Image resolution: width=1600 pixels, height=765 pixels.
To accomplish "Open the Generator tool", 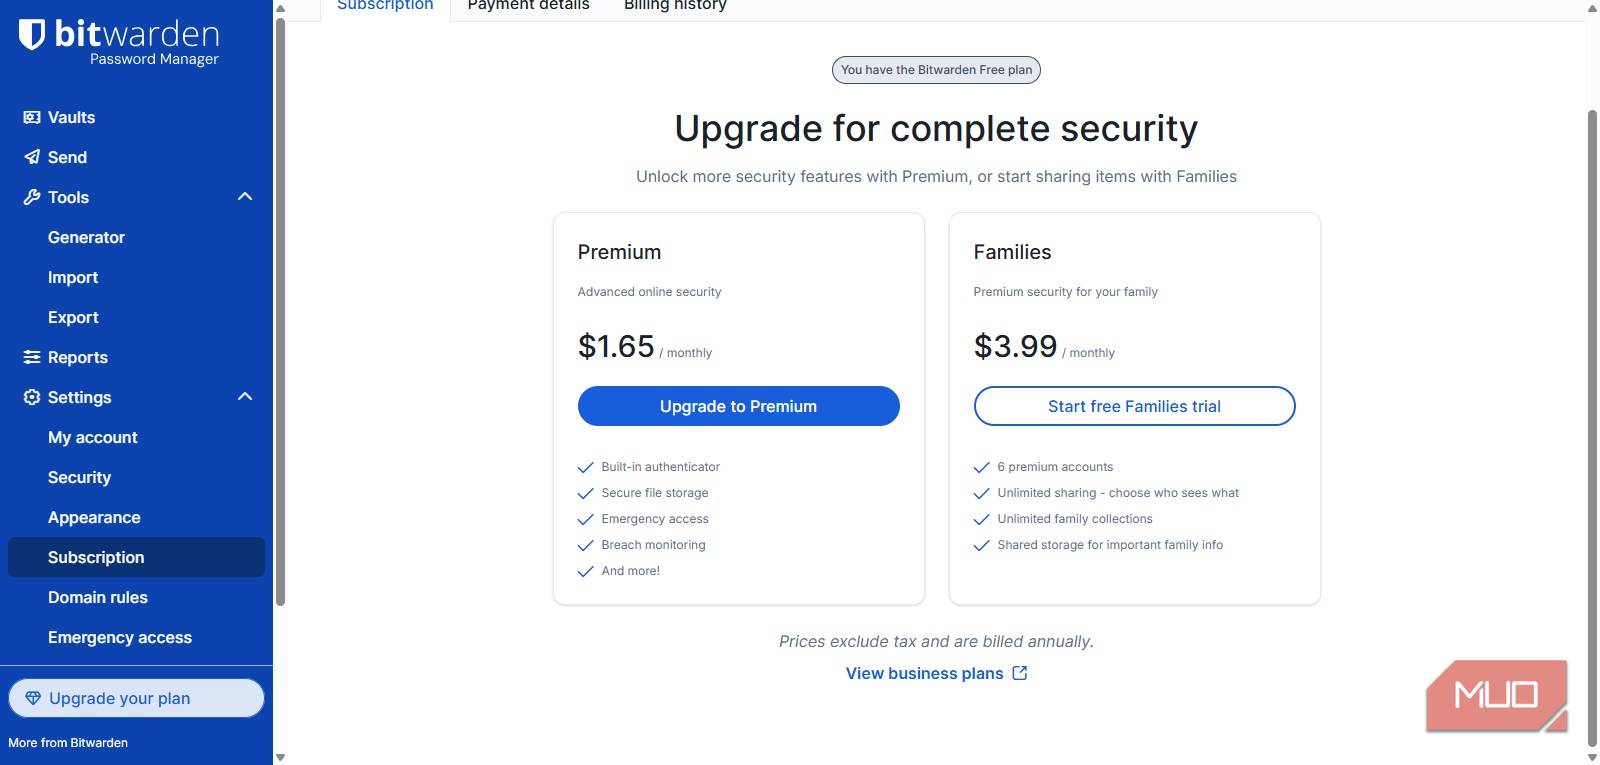I will tap(86, 237).
